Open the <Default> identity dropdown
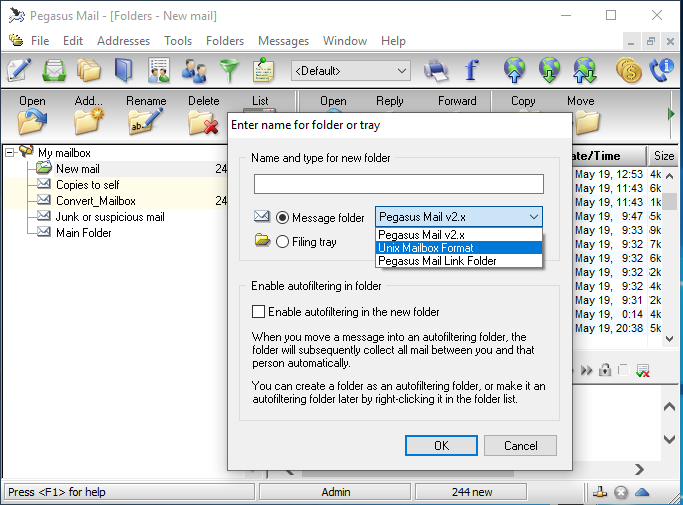 (x=351, y=71)
